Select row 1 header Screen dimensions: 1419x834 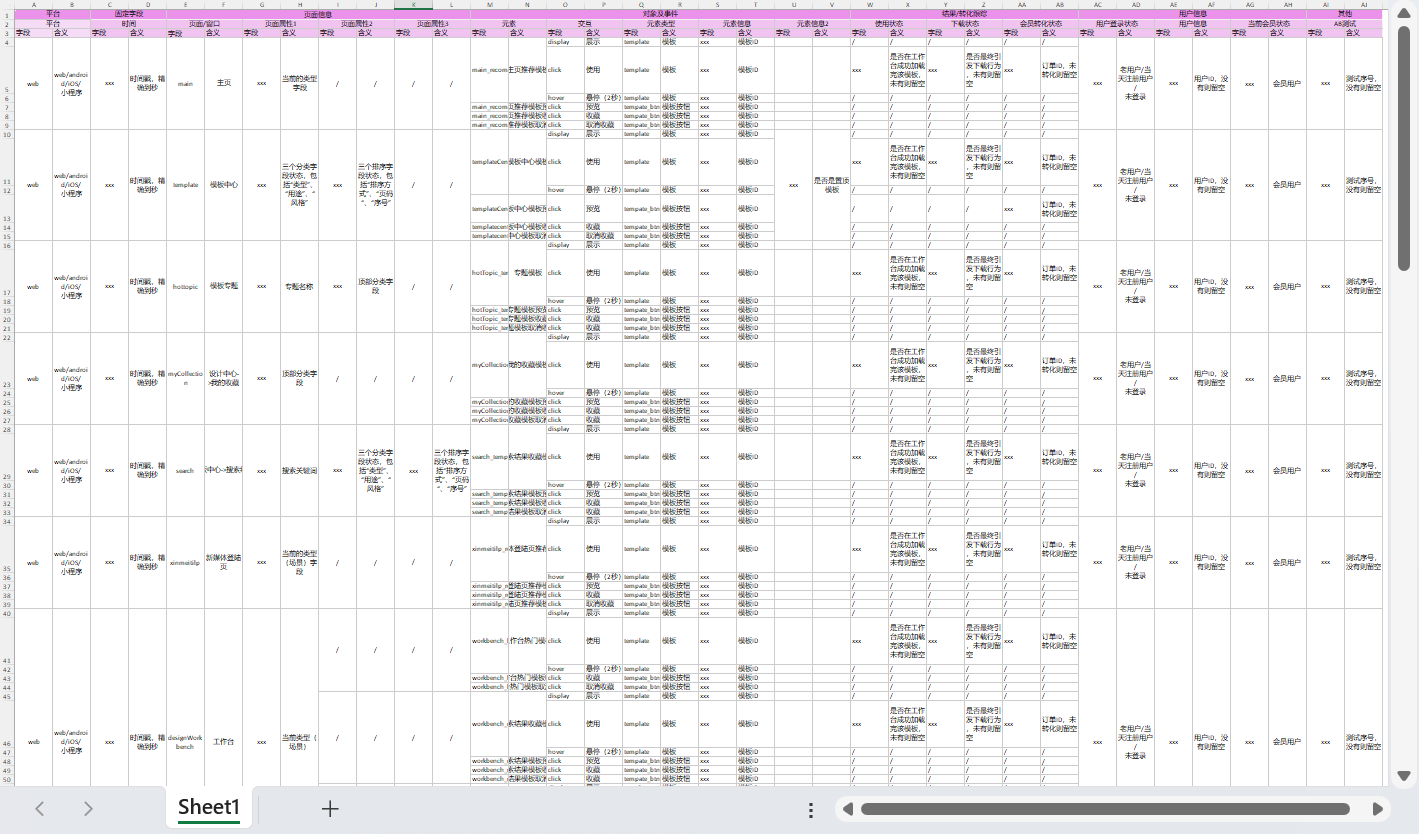coord(7,15)
